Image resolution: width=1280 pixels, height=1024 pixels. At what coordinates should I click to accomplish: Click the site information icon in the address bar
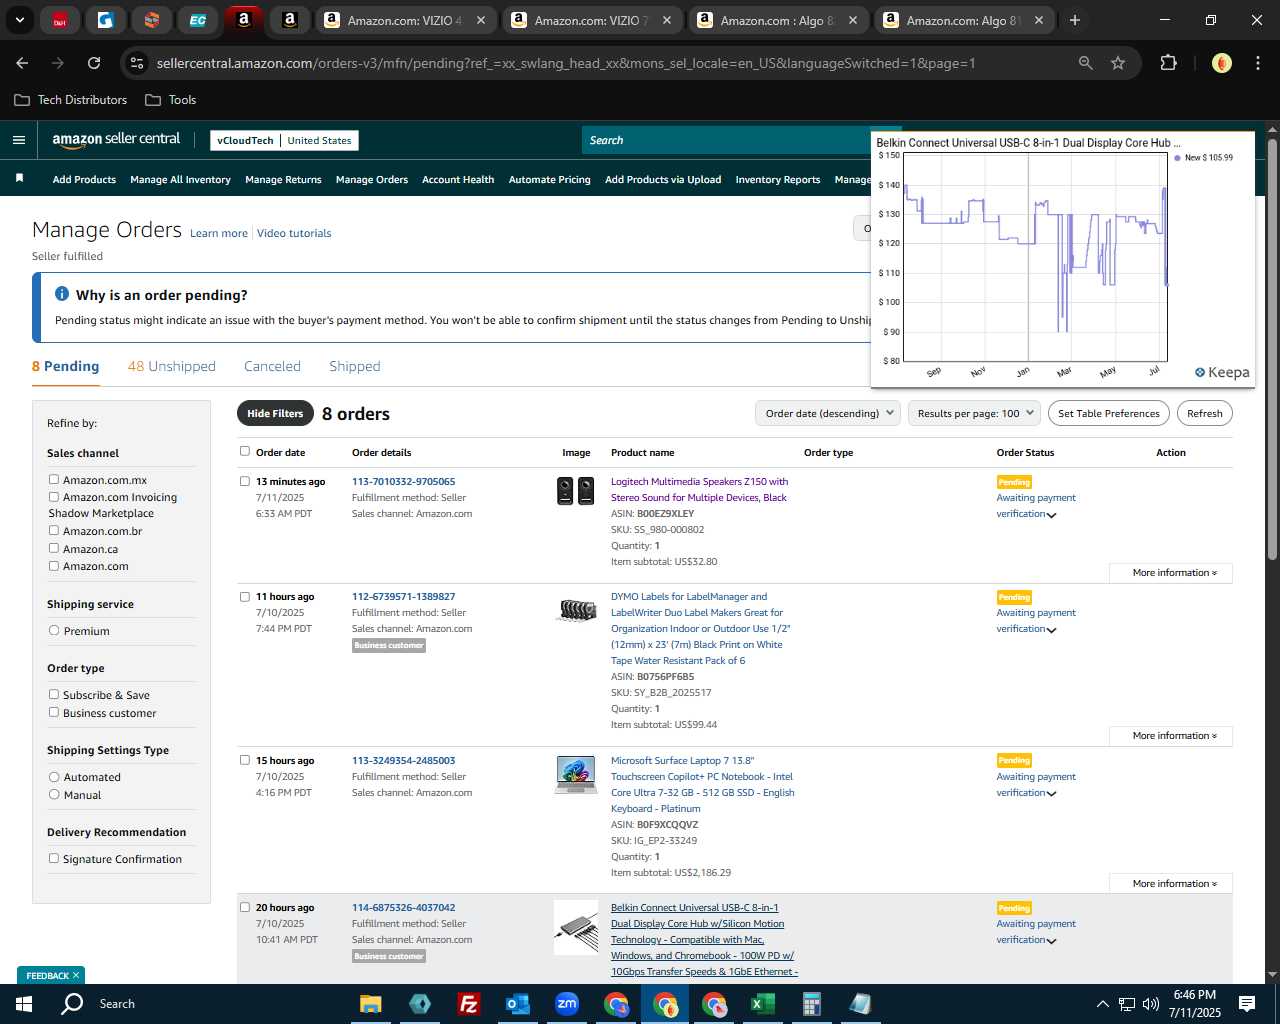pos(137,63)
